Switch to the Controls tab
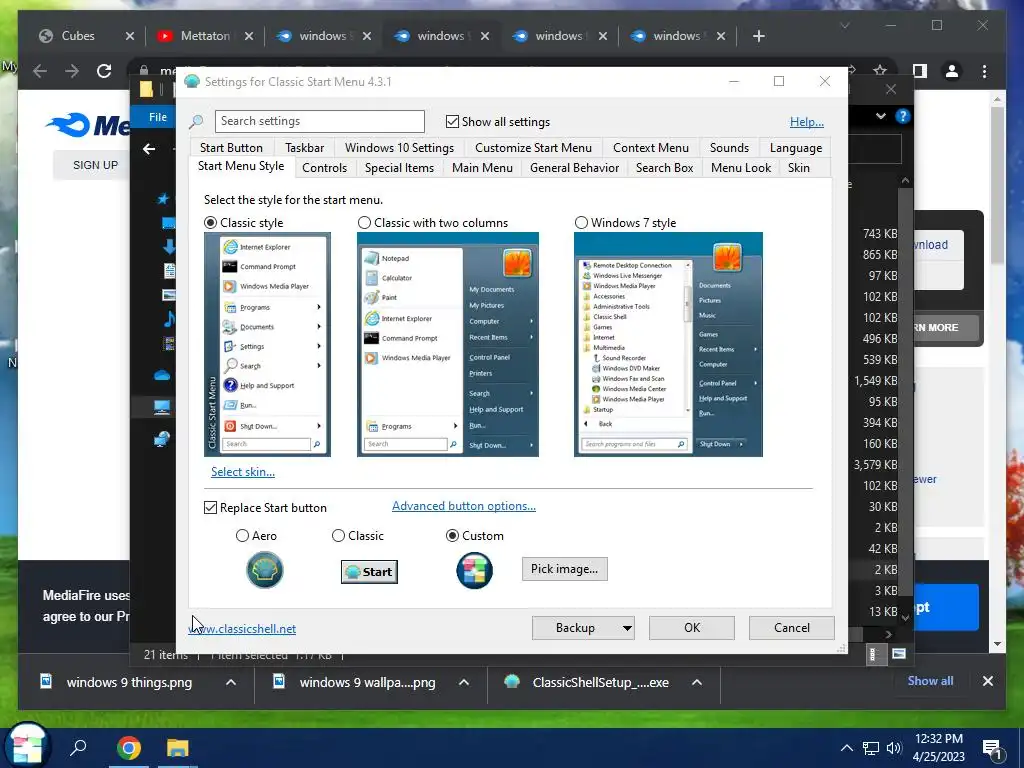The image size is (1024, 768). [x=324, y=168]
